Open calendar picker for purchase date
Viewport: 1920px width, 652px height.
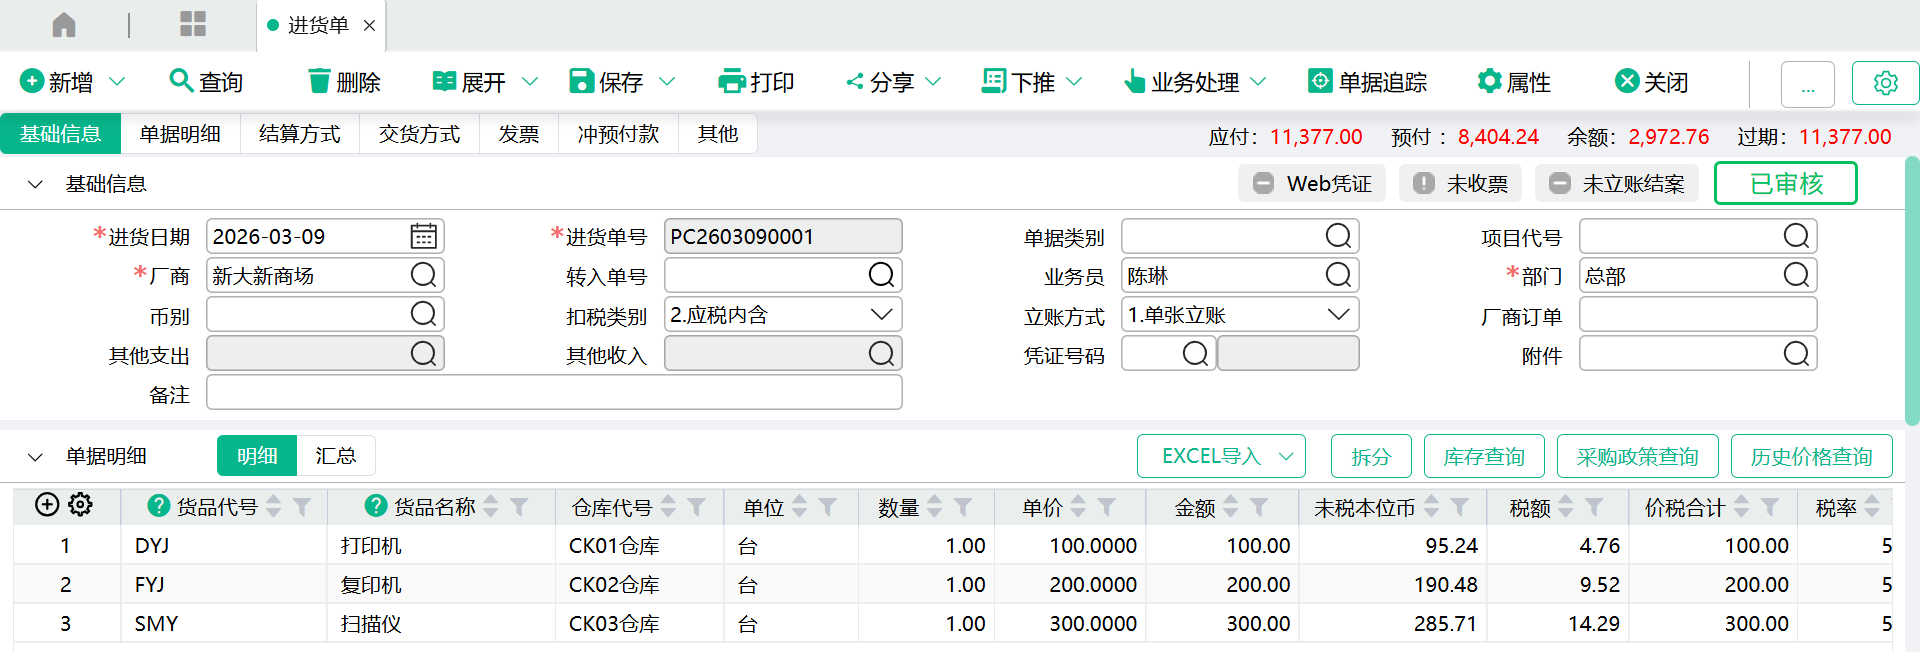pyautogui.click(x=423, y=237)
